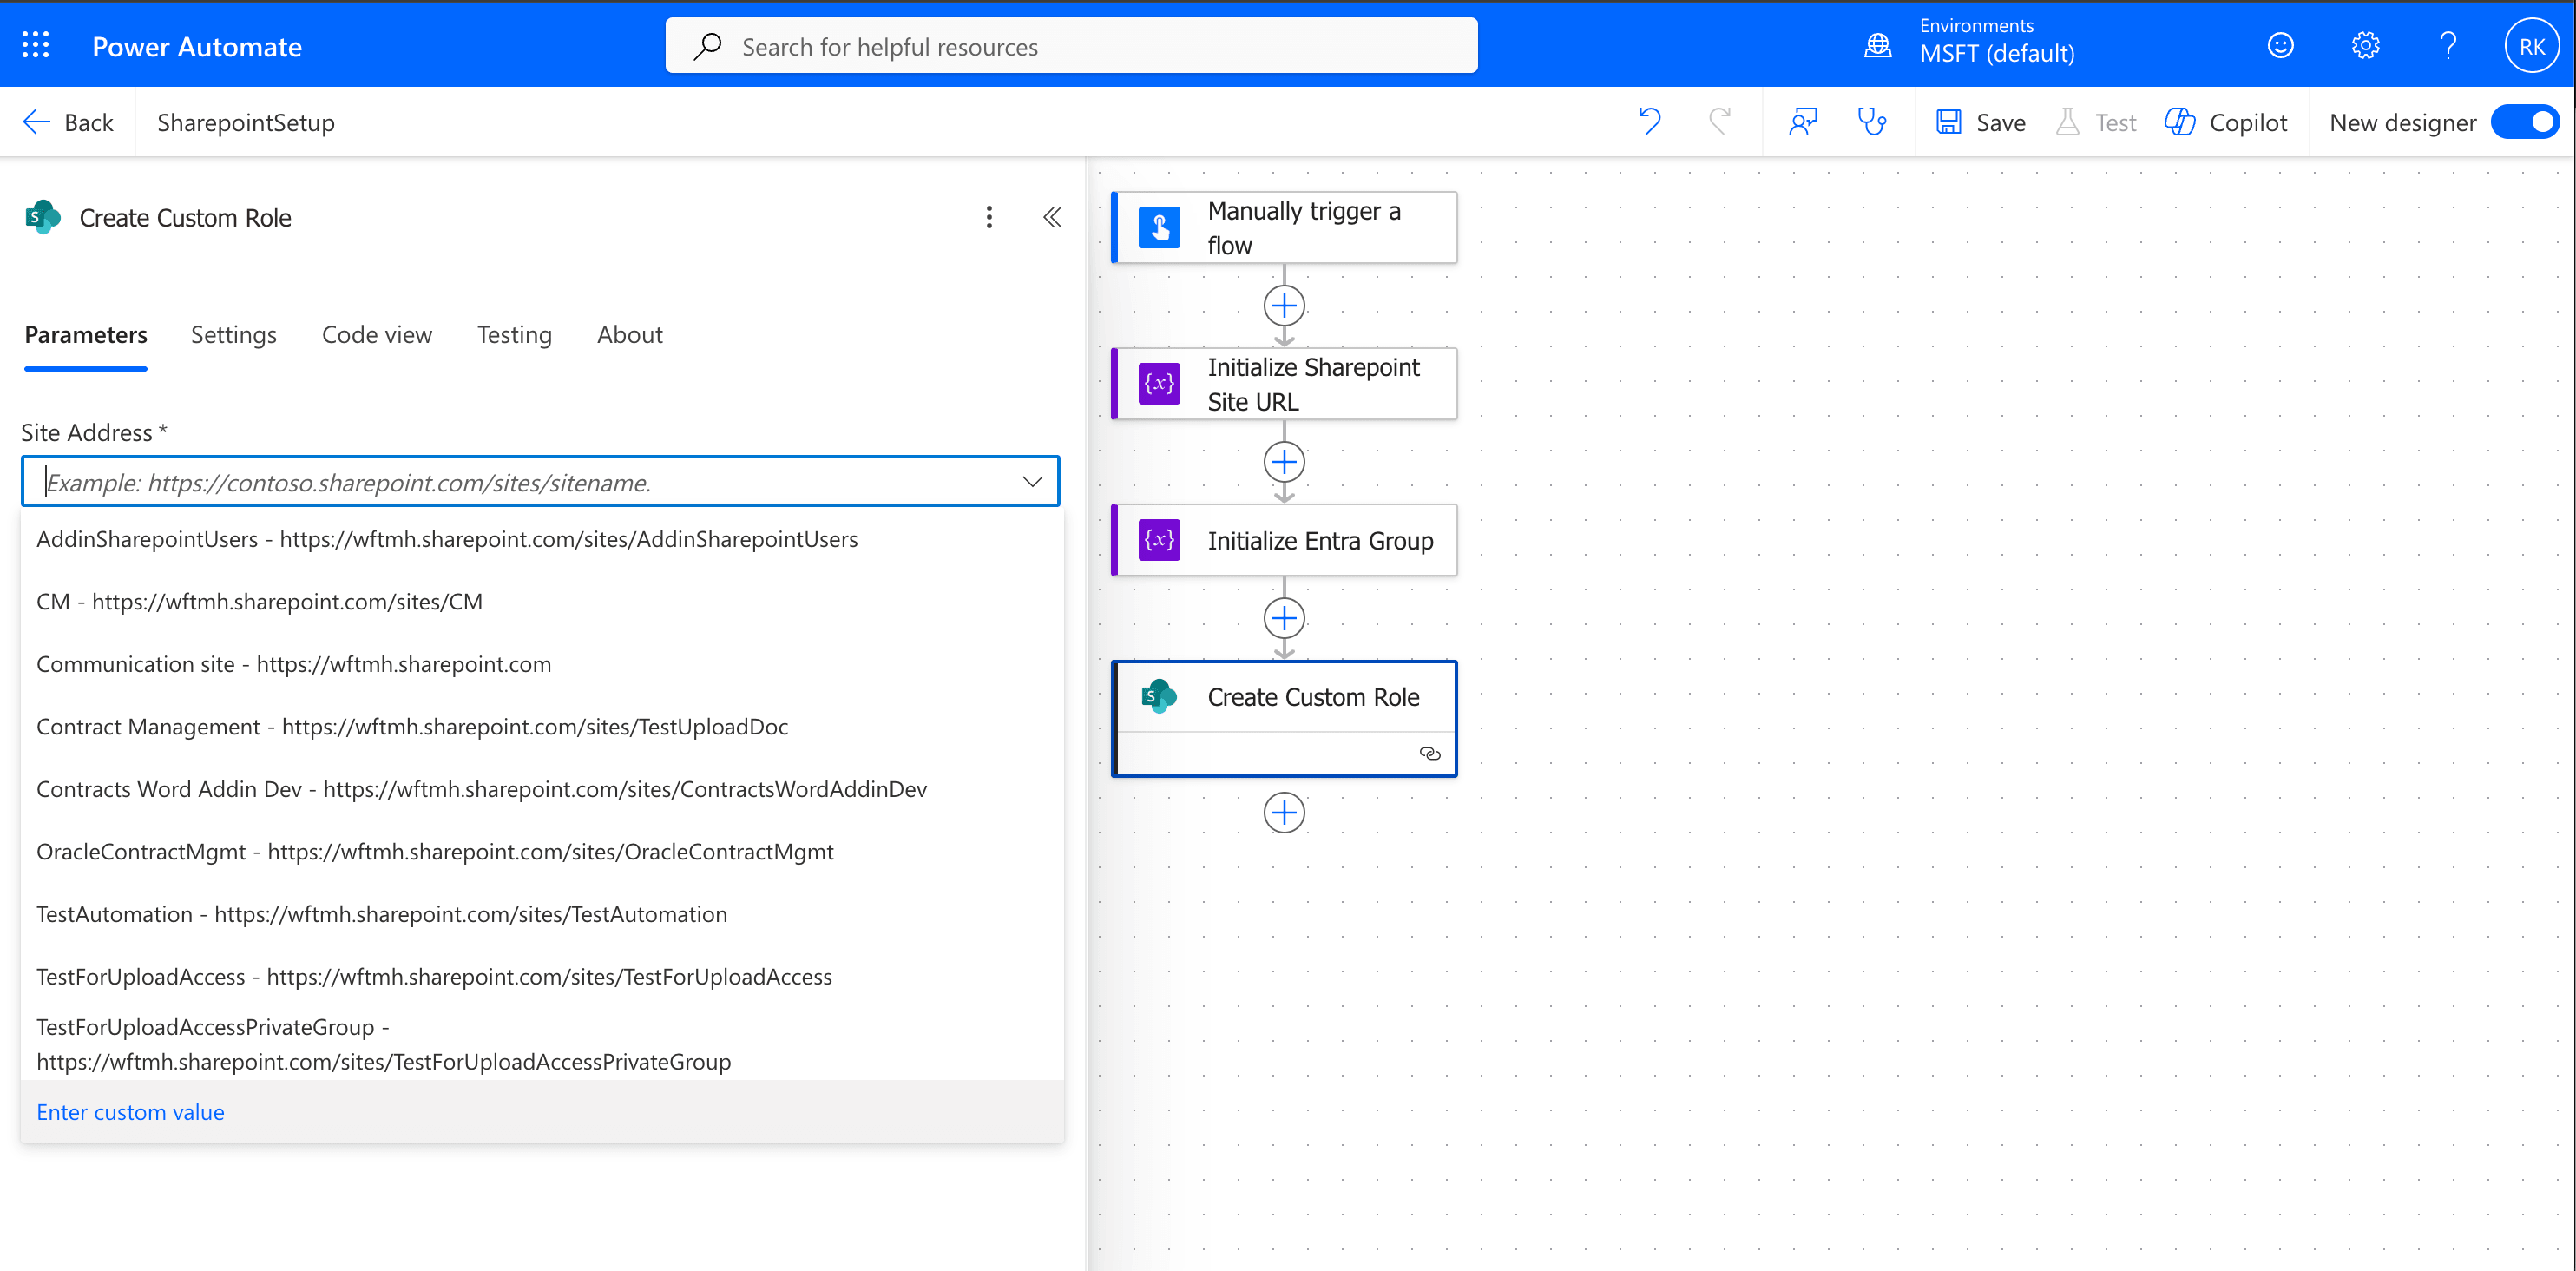
Task: Click the SharePoint icon on Create Custom Role card
Action: tap(1159, 696)
